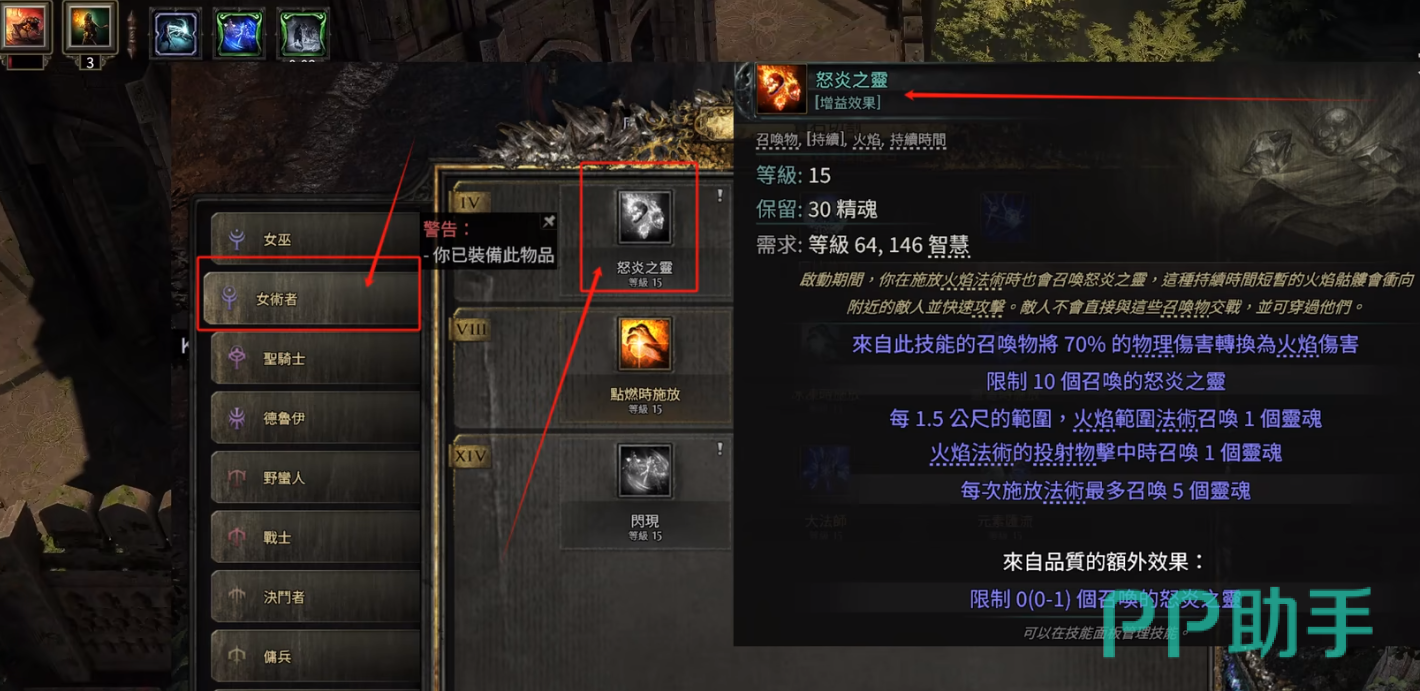Viewport: 1420px width, 691px height.
Task: Select the 戰士 class button
Action: (316, 537)
